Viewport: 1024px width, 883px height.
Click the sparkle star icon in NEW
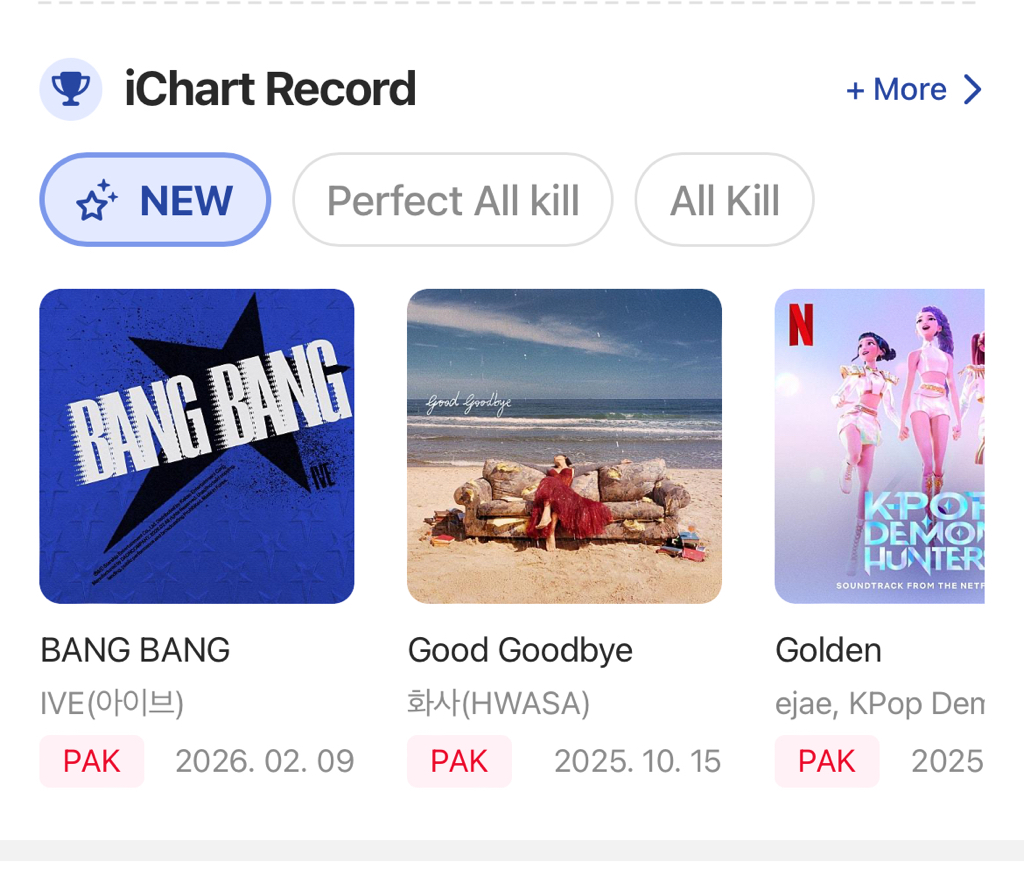click(x=97, y=201)
